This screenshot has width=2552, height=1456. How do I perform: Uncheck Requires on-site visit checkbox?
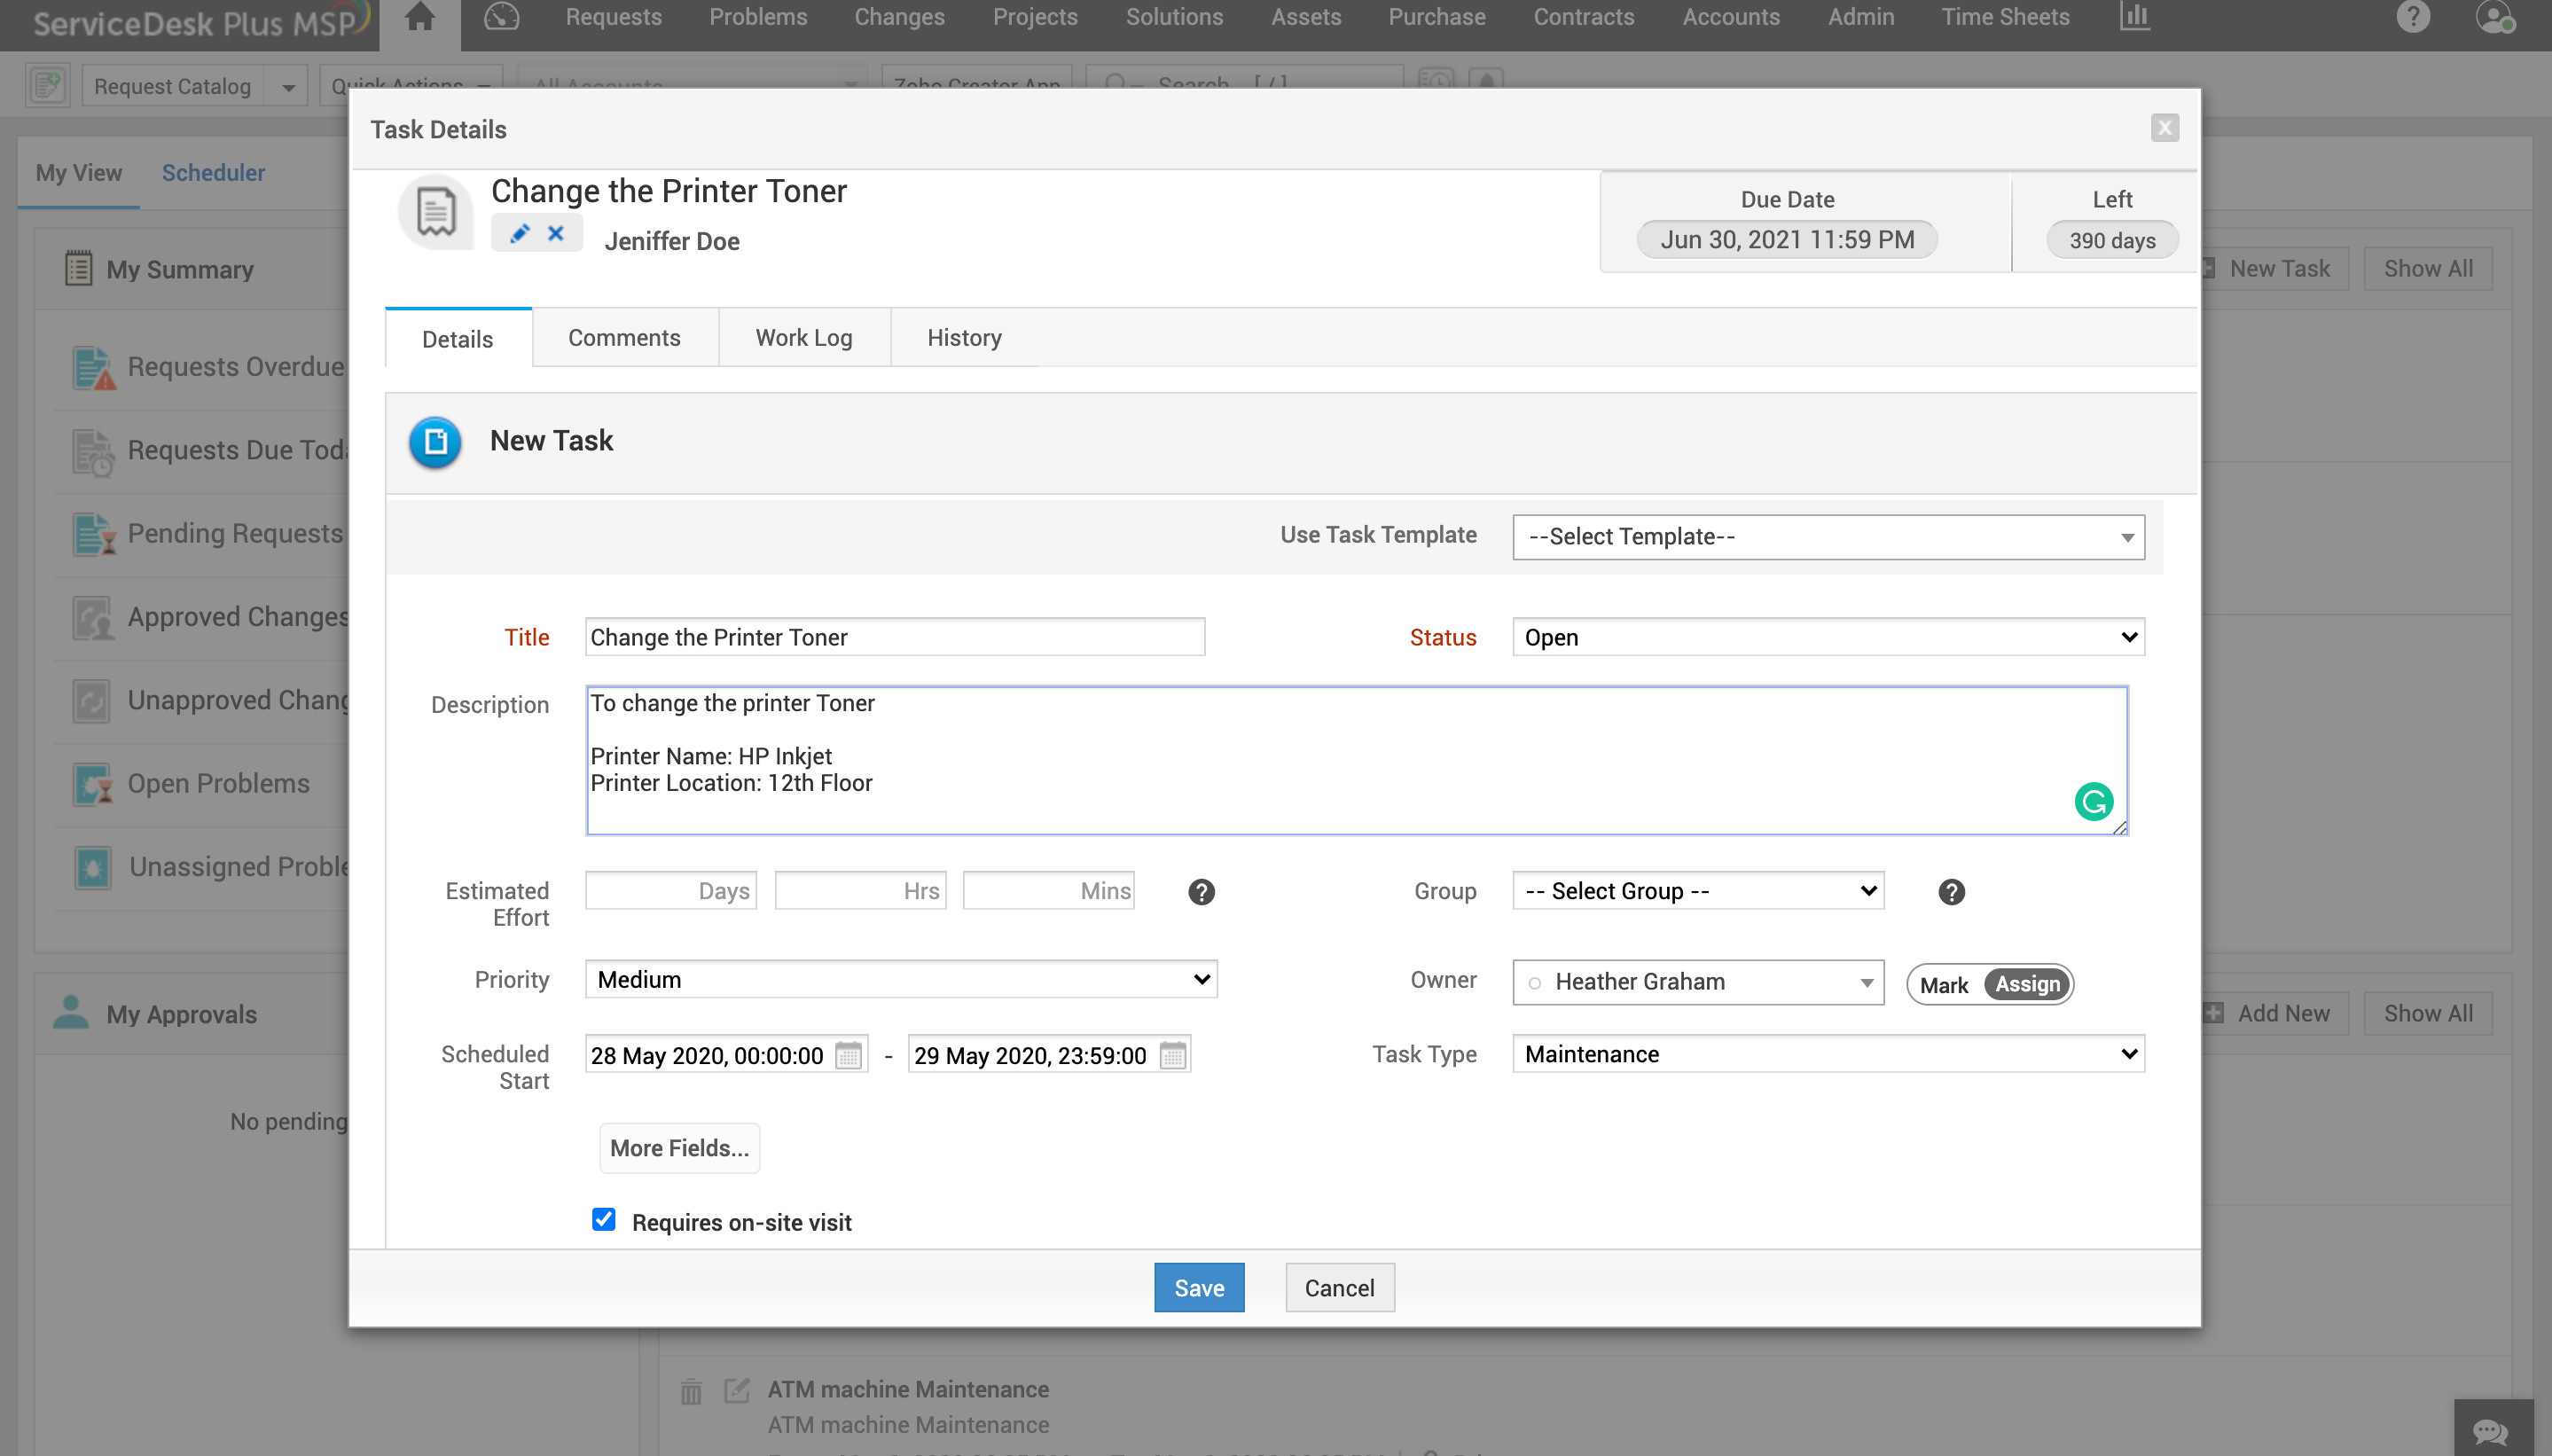[x=603, y=1220]
